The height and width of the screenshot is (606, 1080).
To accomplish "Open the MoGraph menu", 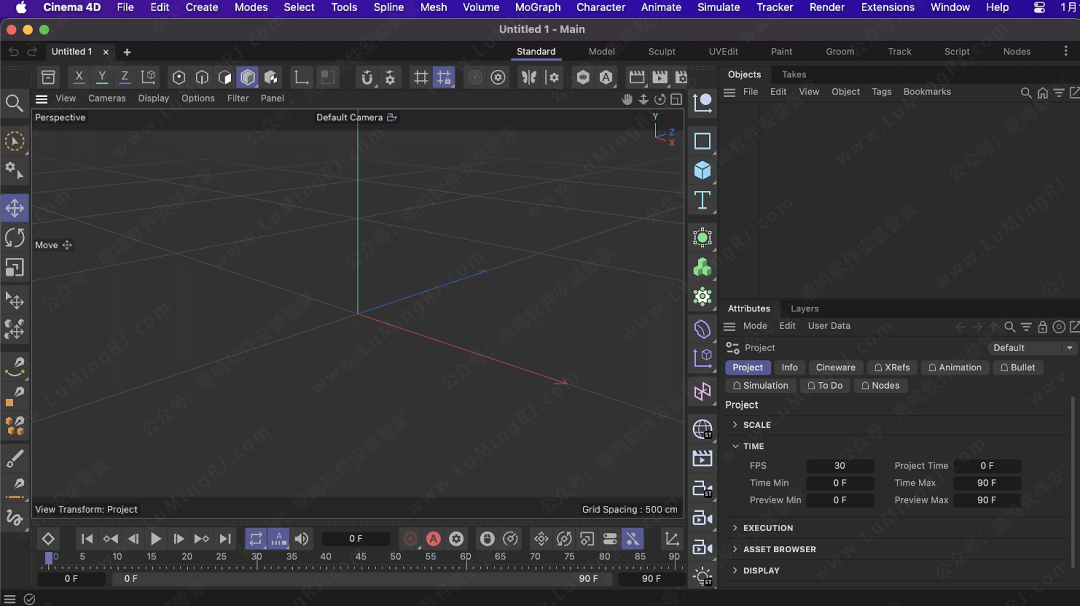I will click(x=538, y=7).
